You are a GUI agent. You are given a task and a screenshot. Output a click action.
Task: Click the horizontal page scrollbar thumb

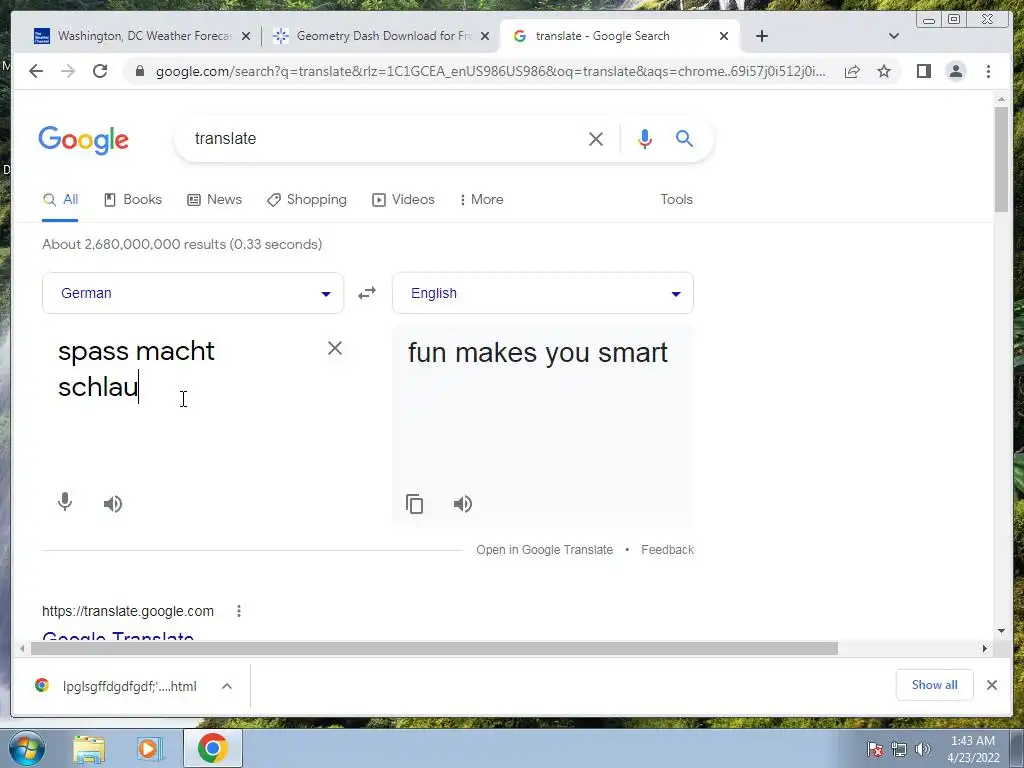click(x=434, y=648)
